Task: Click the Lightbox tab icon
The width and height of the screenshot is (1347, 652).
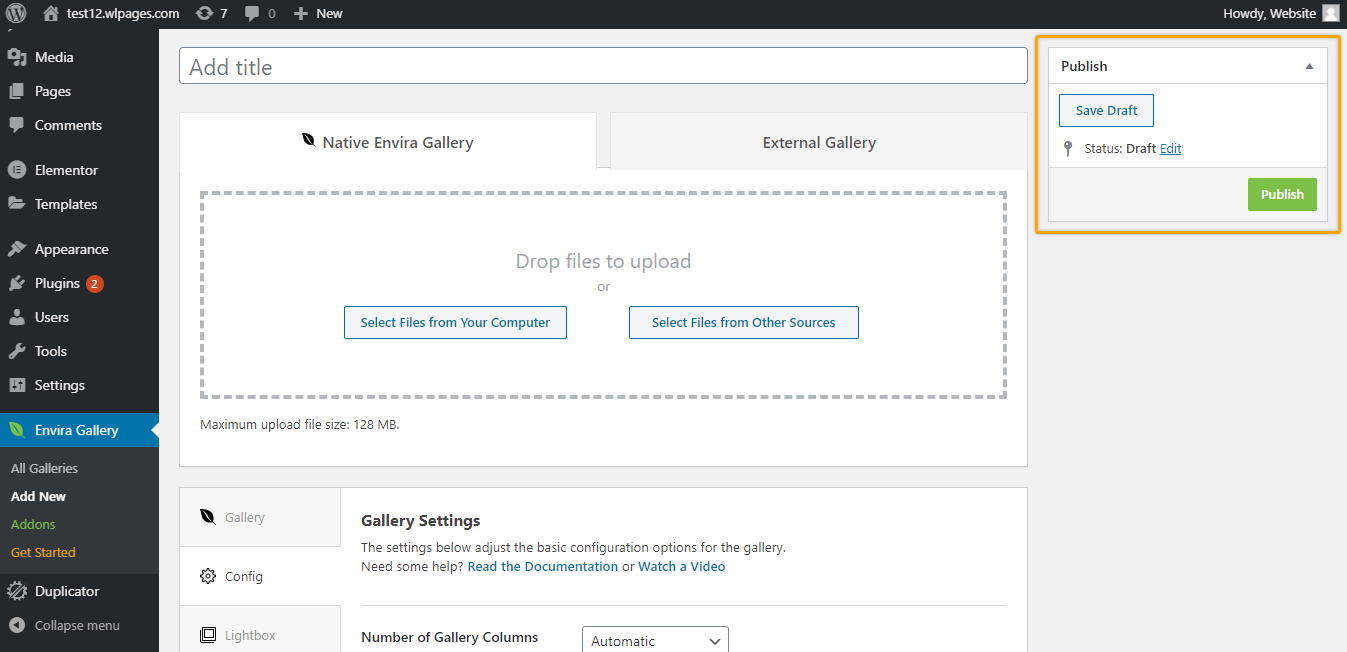Action: click(208, 635)
